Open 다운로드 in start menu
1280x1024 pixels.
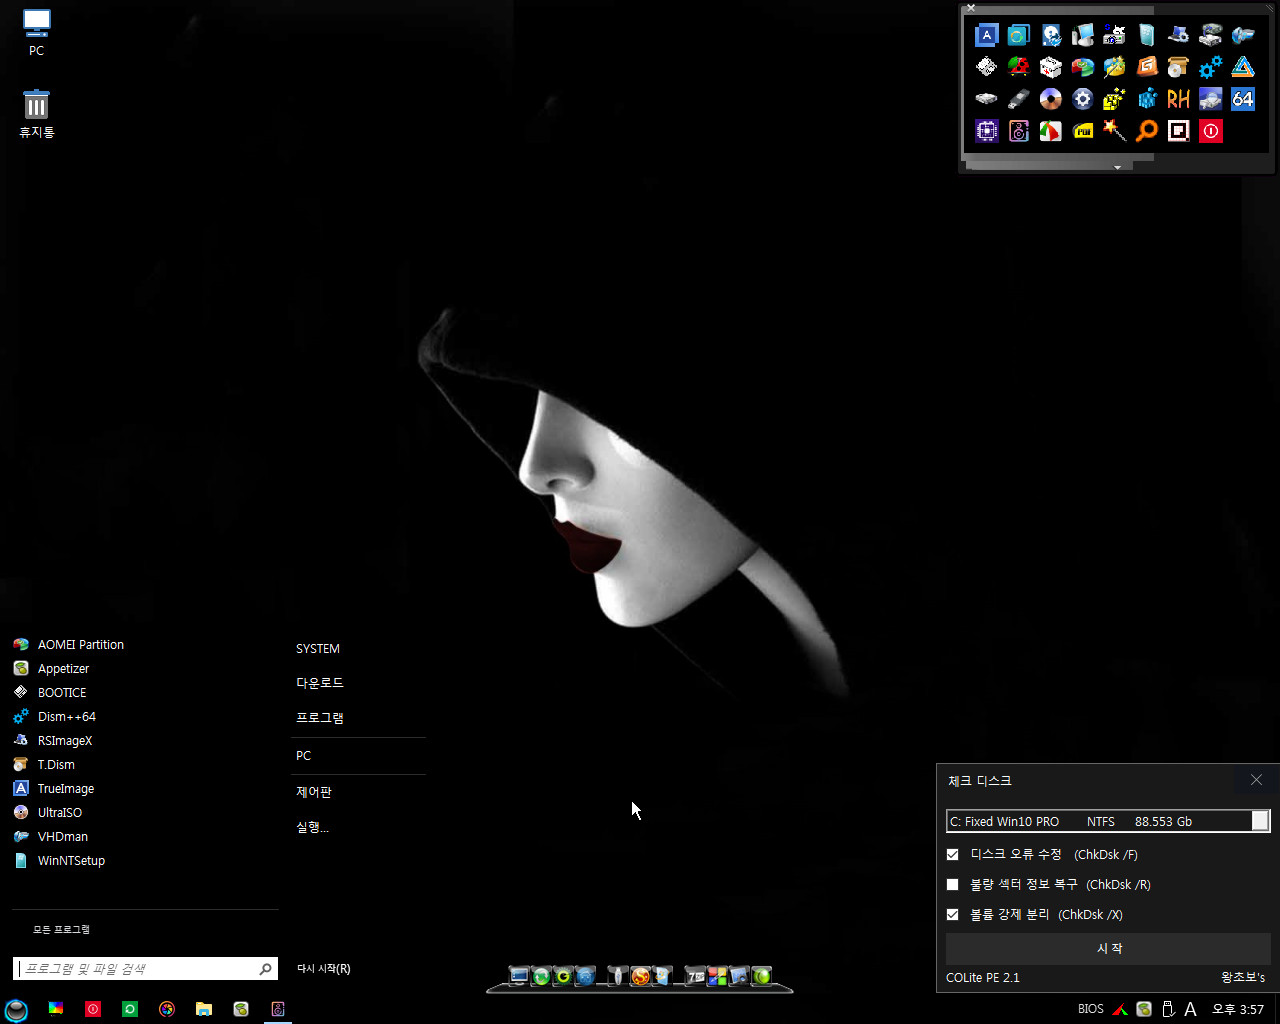click(x=320, y=683)
